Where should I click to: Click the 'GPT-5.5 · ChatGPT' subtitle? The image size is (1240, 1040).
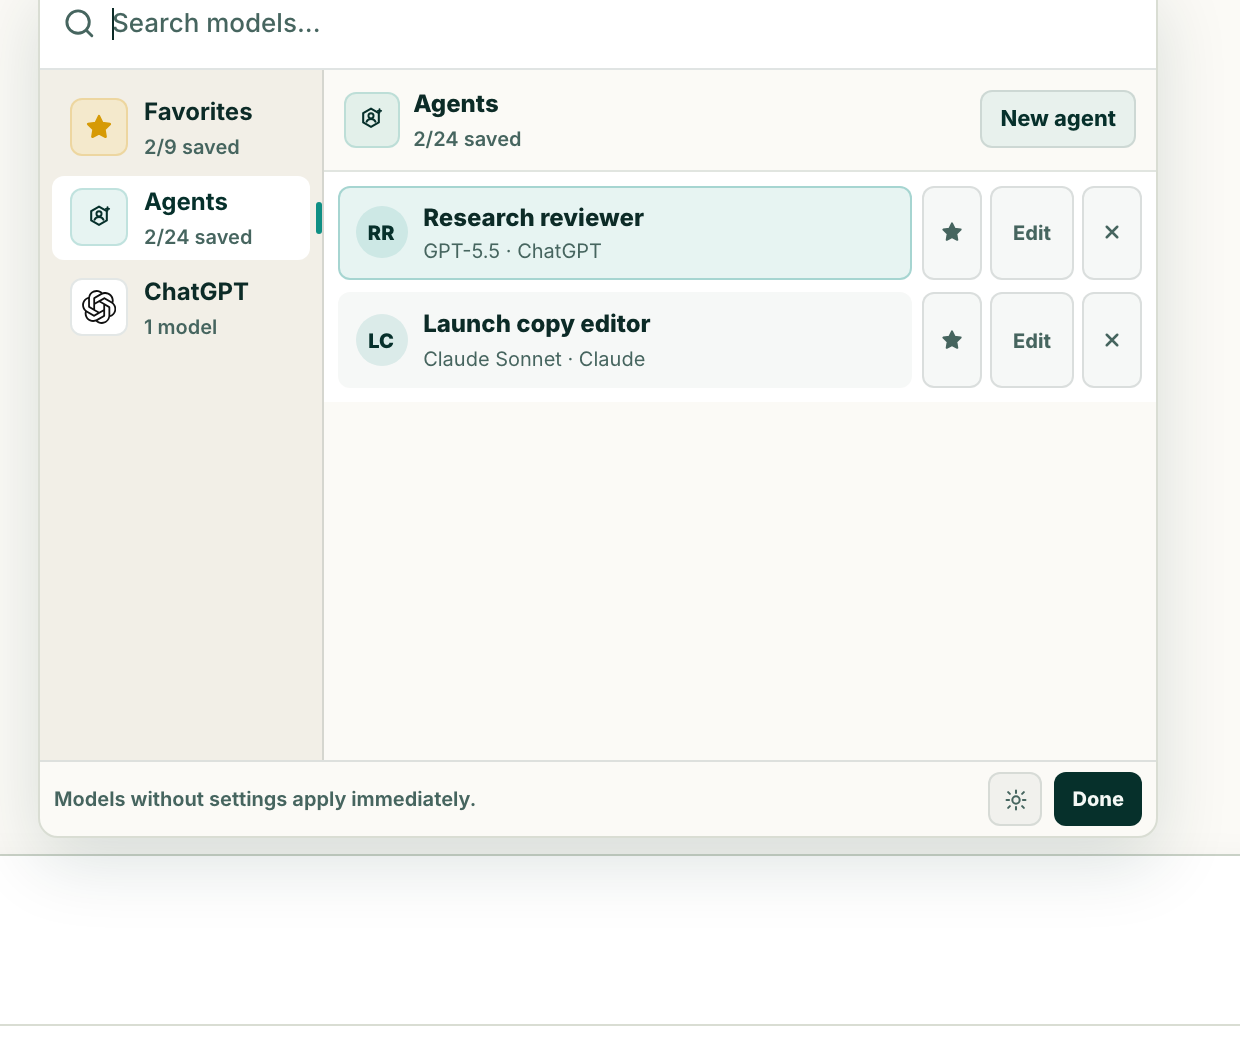(512, 251)
